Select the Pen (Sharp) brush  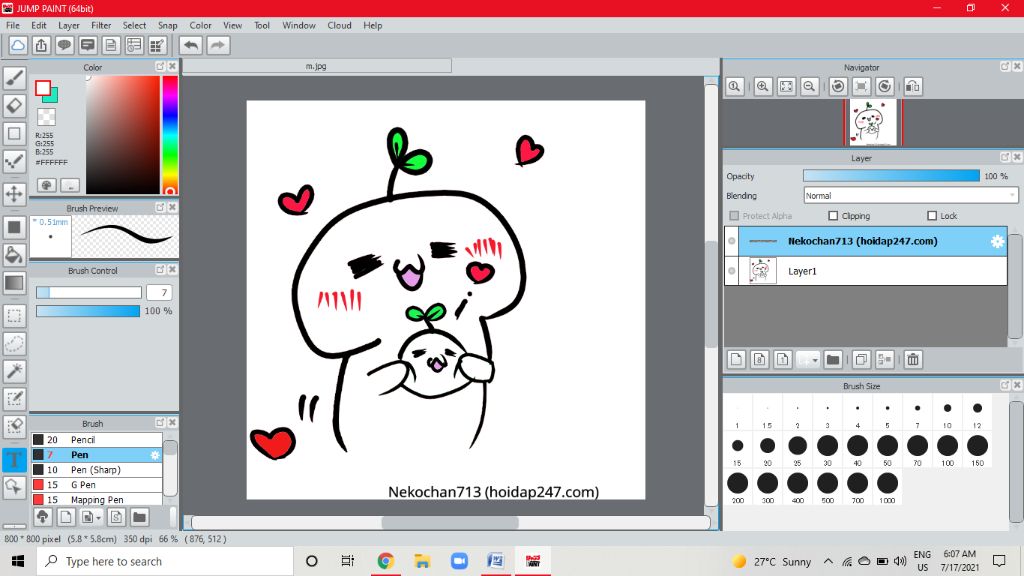coord(97,470)
